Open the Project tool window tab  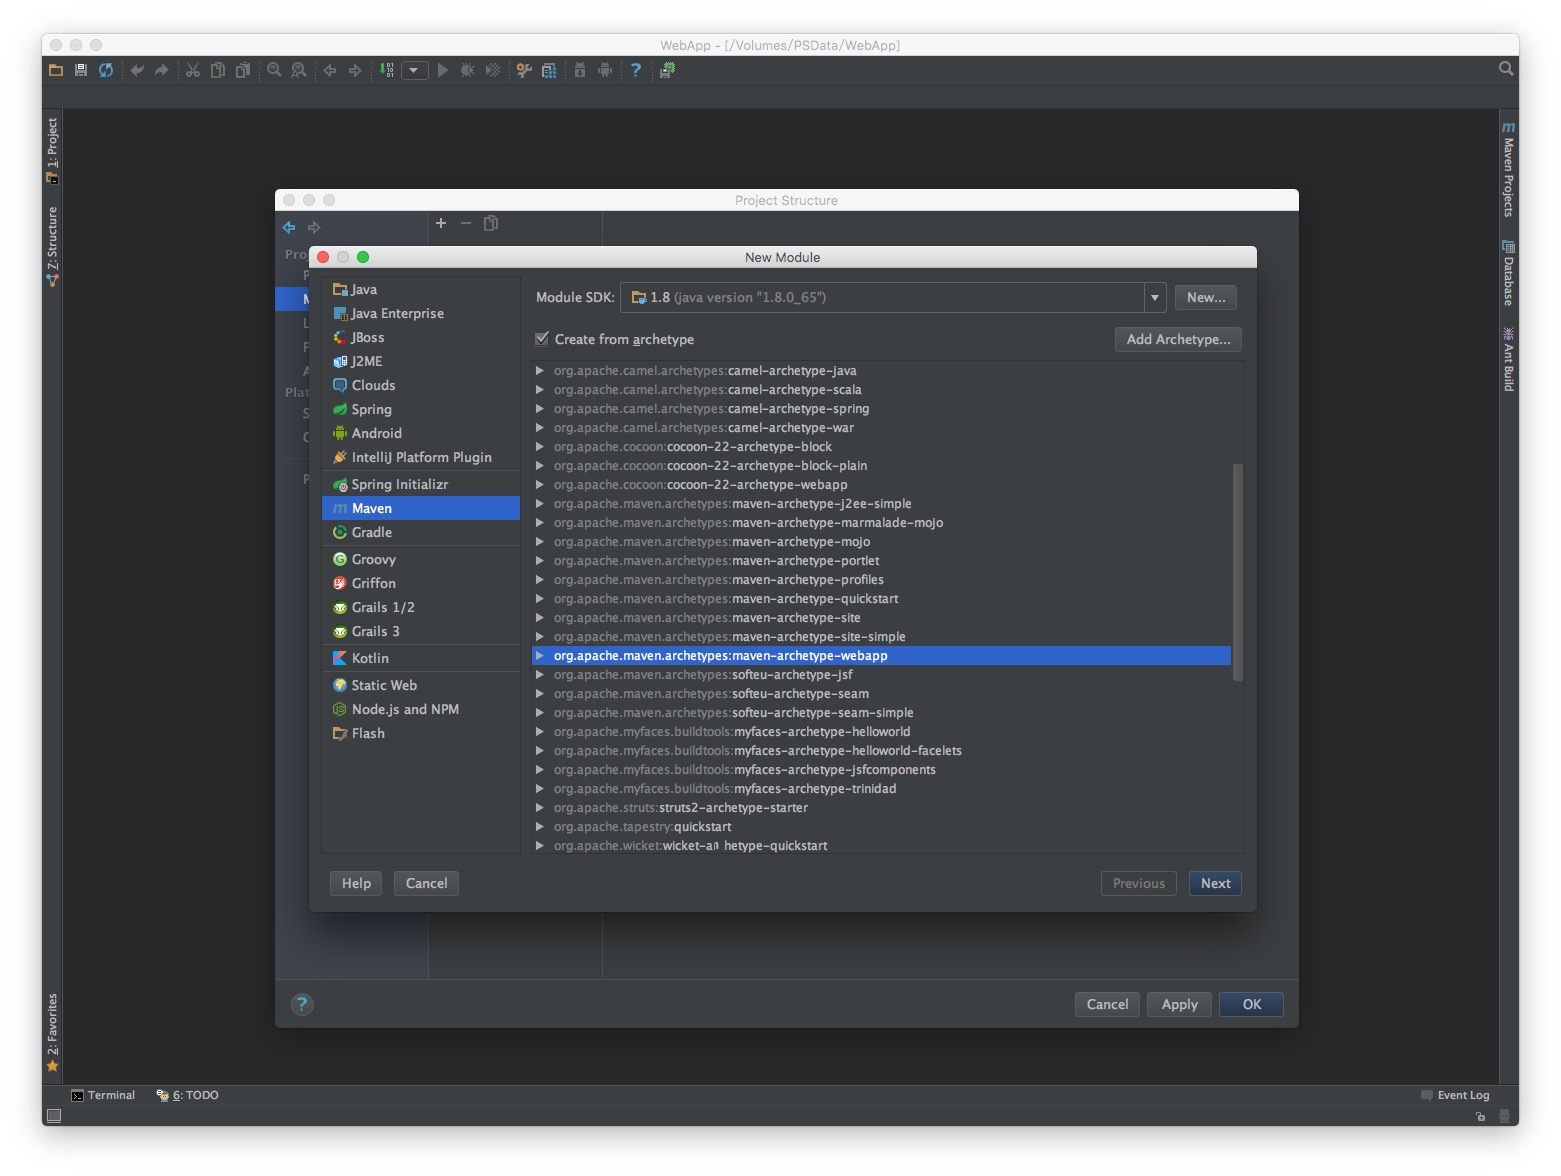pos(52,150)
